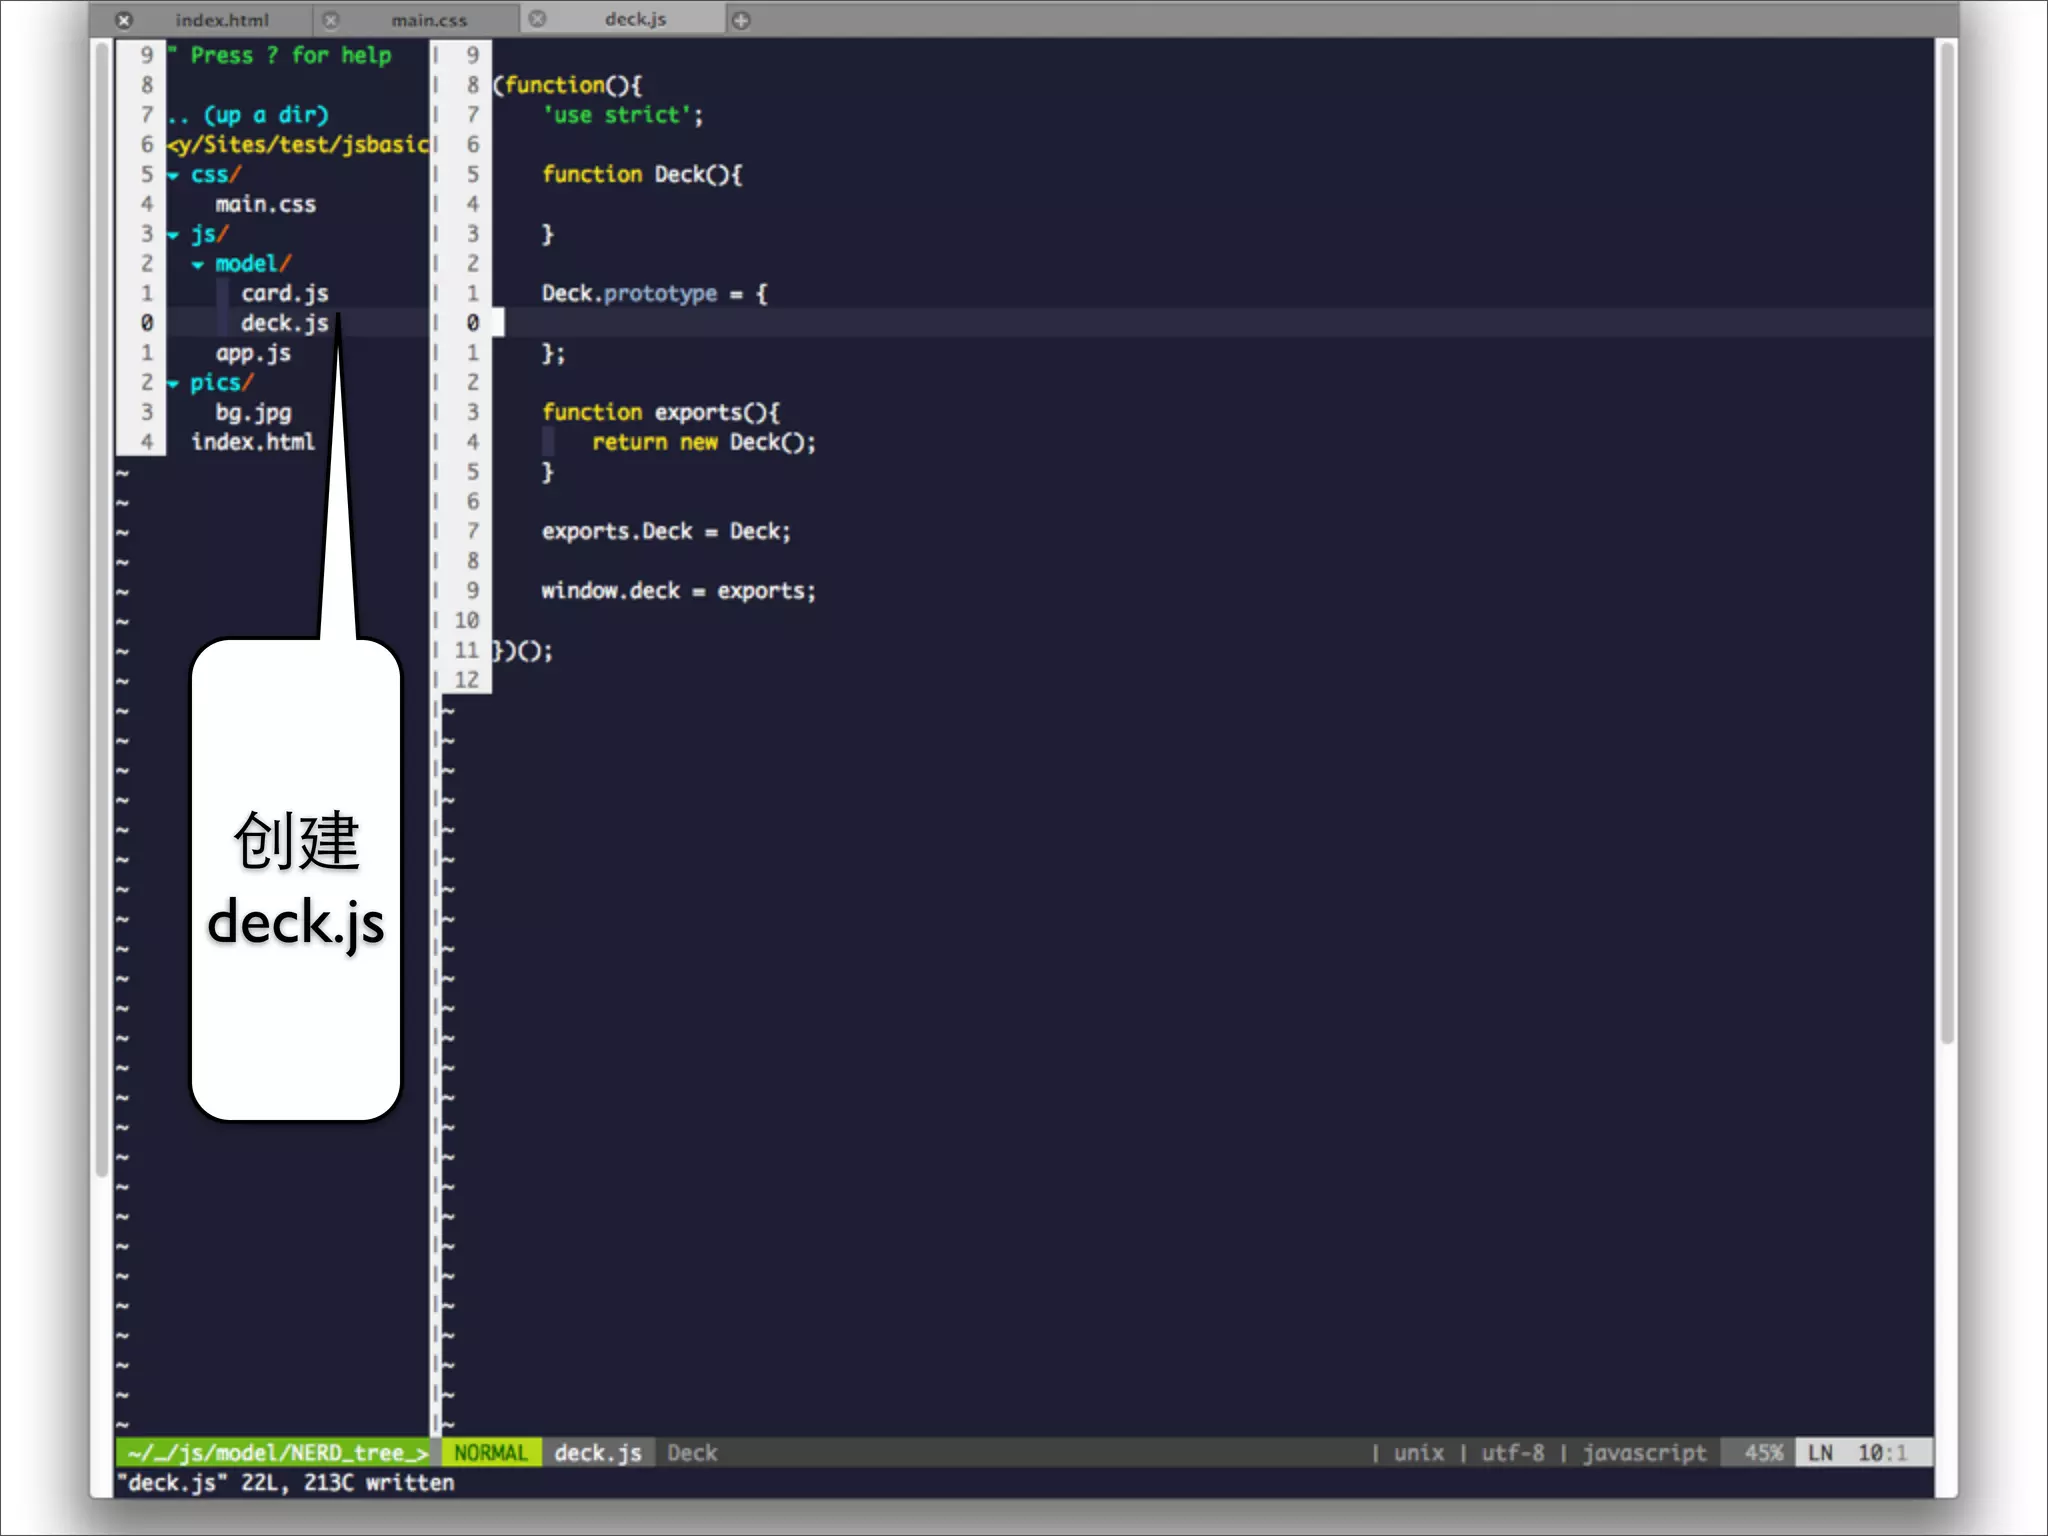Collapse the pics/ folder in NERDTree
The width and height of the screenshot is (2048, 1536).
point(174,383)
